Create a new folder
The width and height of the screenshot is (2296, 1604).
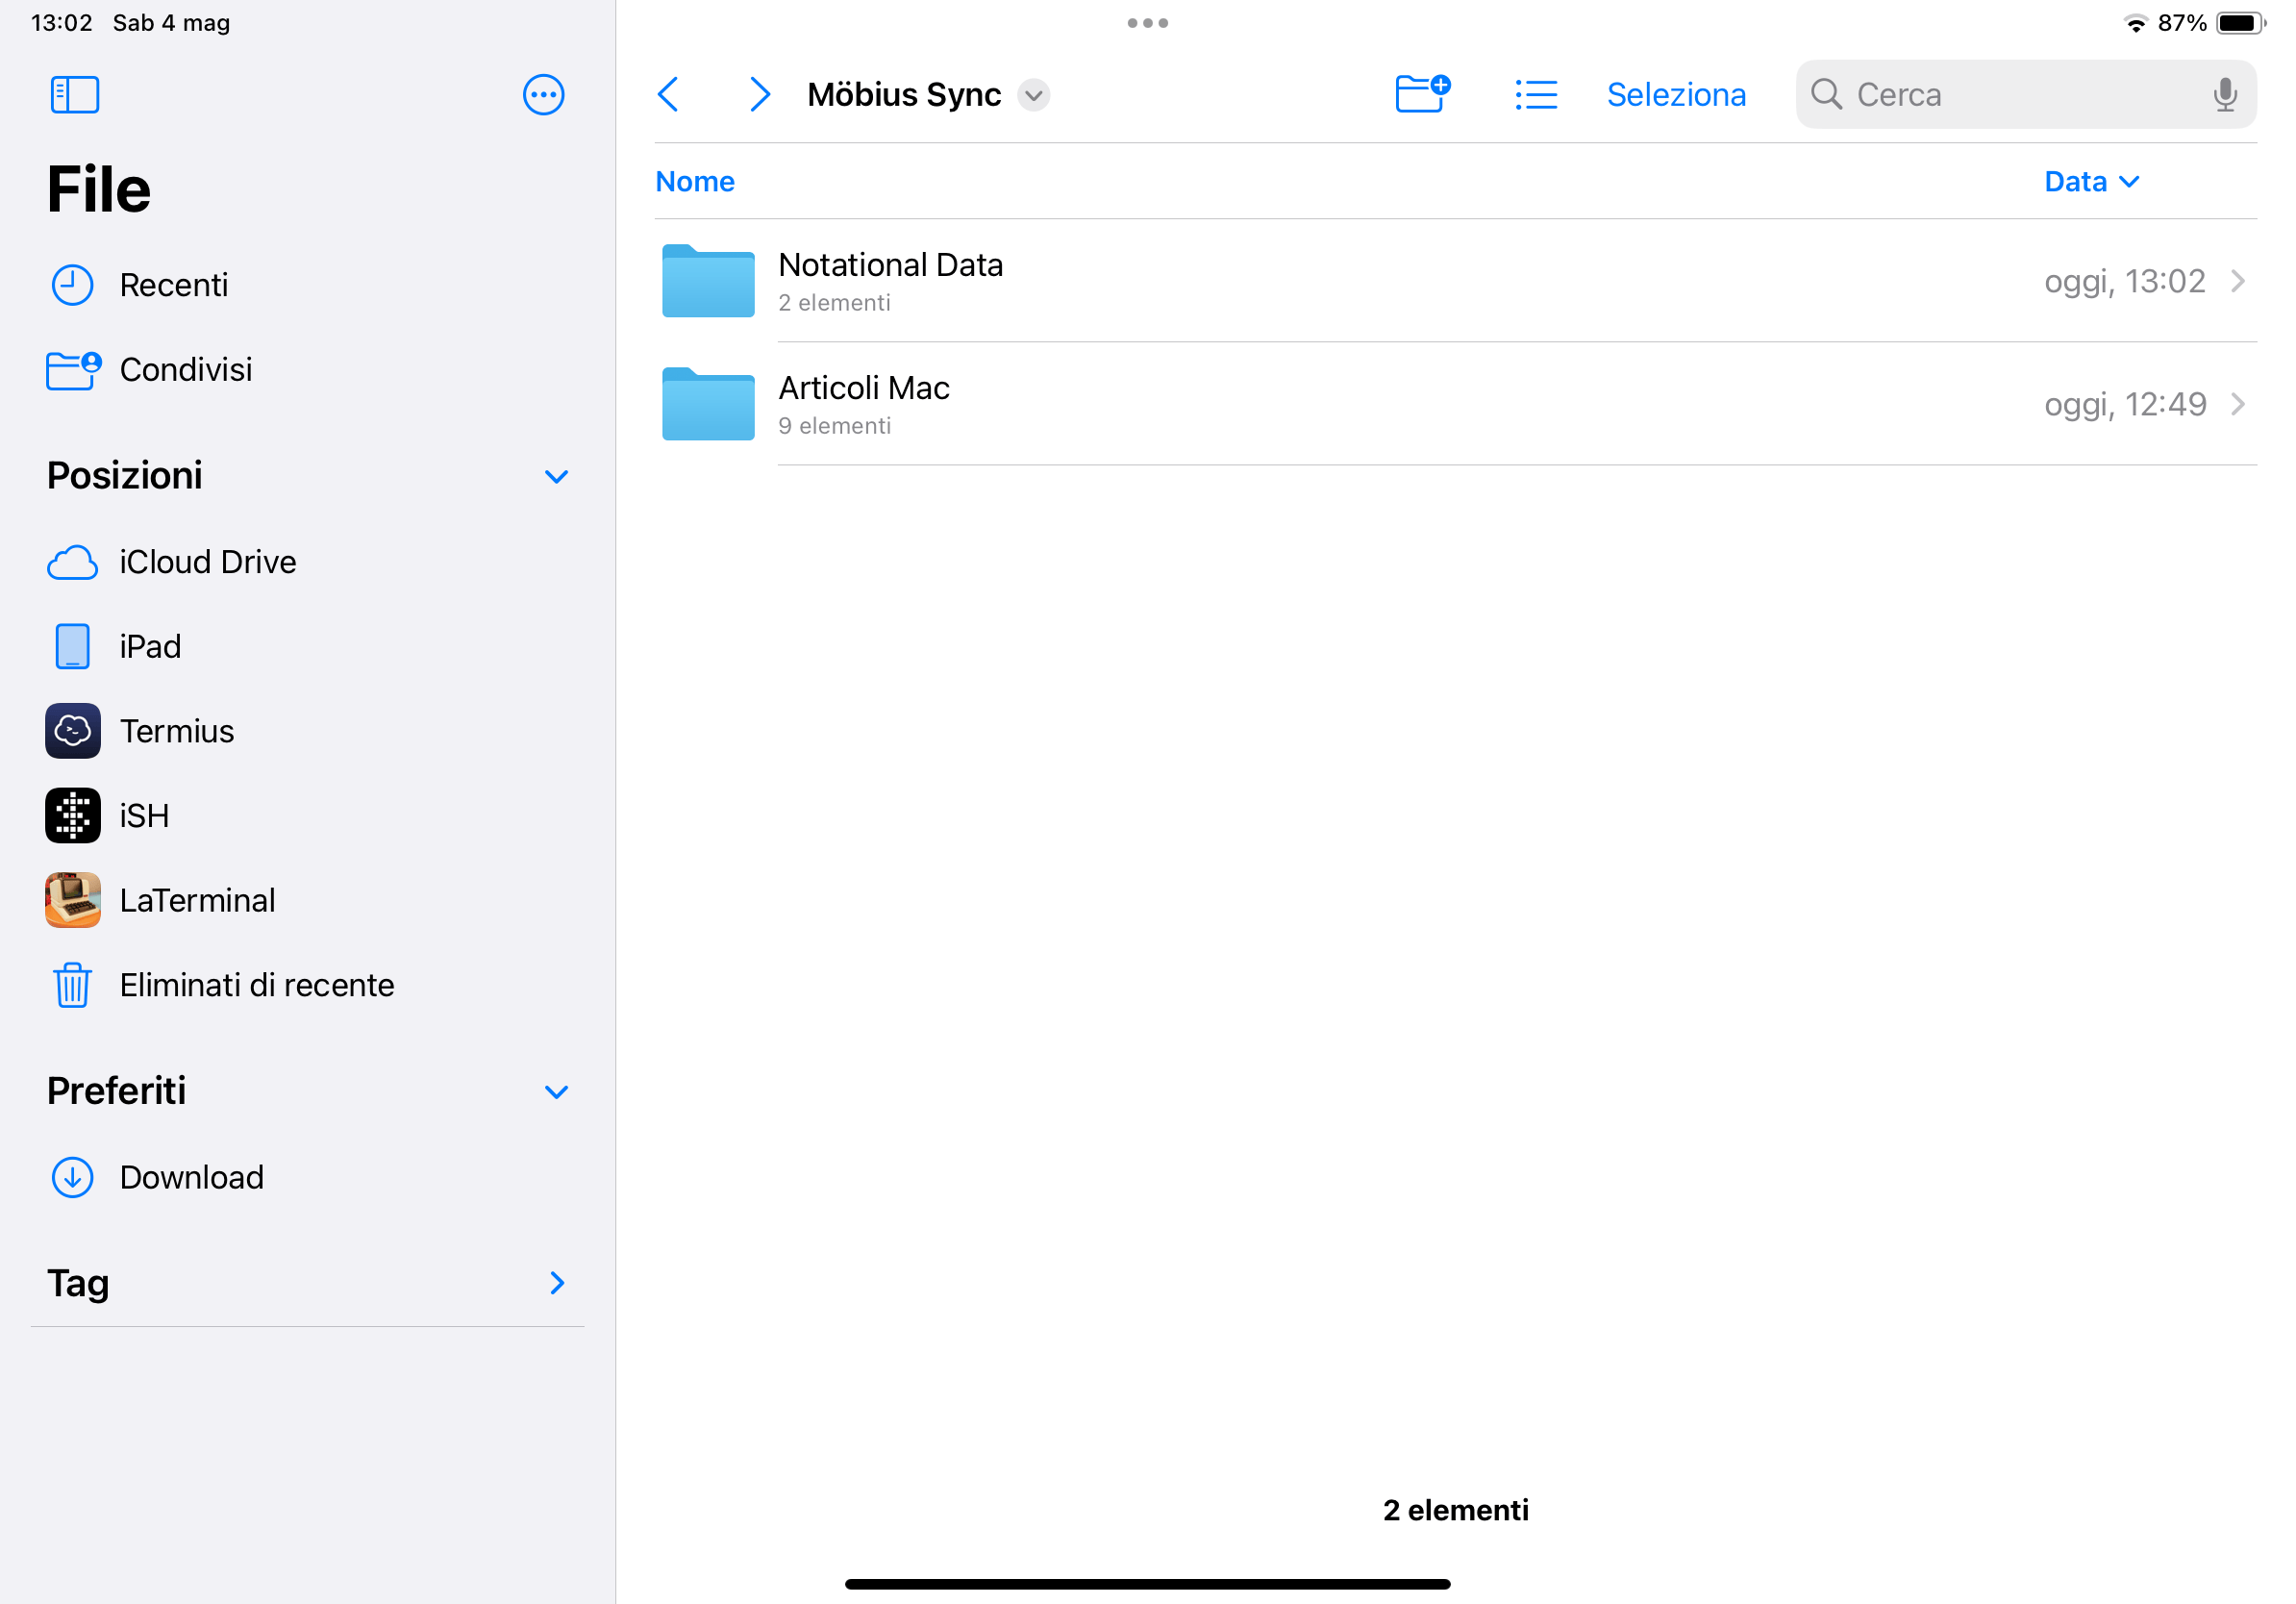1421,95
